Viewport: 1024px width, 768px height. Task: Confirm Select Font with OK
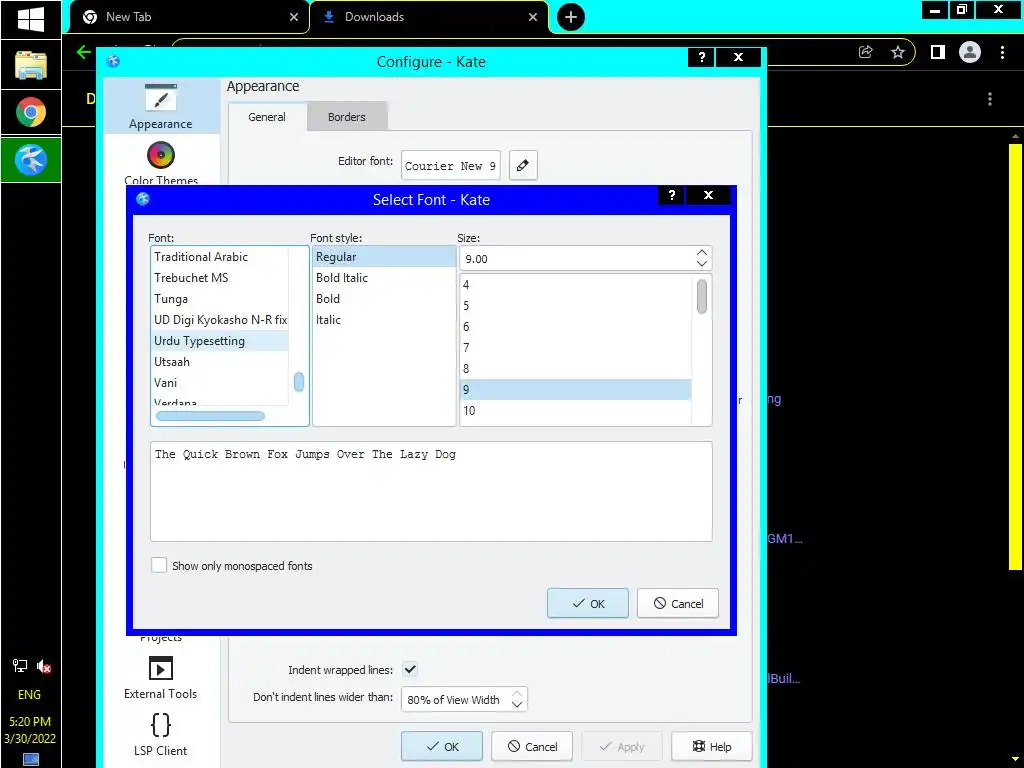coord(588,603)
